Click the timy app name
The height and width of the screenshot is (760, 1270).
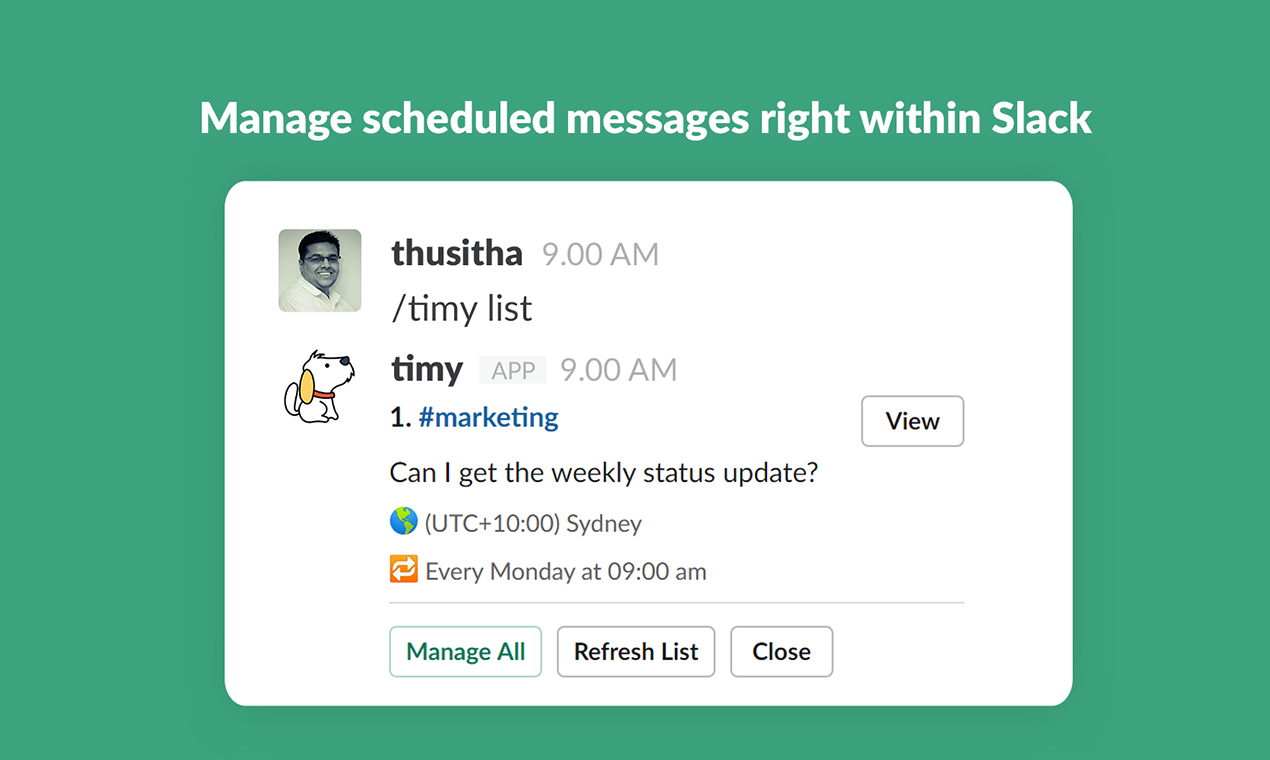pos(427,370)
